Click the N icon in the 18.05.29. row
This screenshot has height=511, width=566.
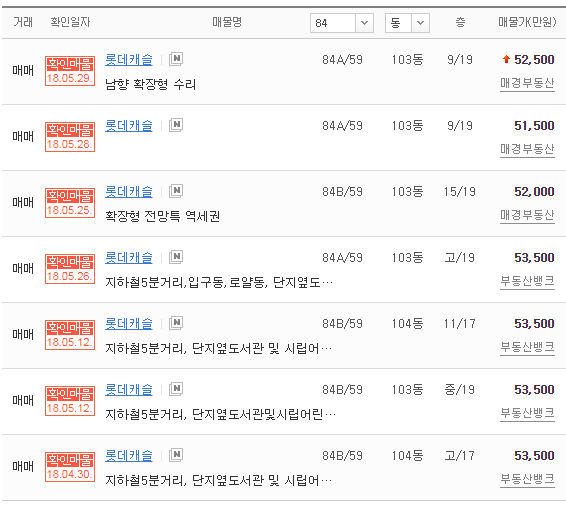[176, 59]
